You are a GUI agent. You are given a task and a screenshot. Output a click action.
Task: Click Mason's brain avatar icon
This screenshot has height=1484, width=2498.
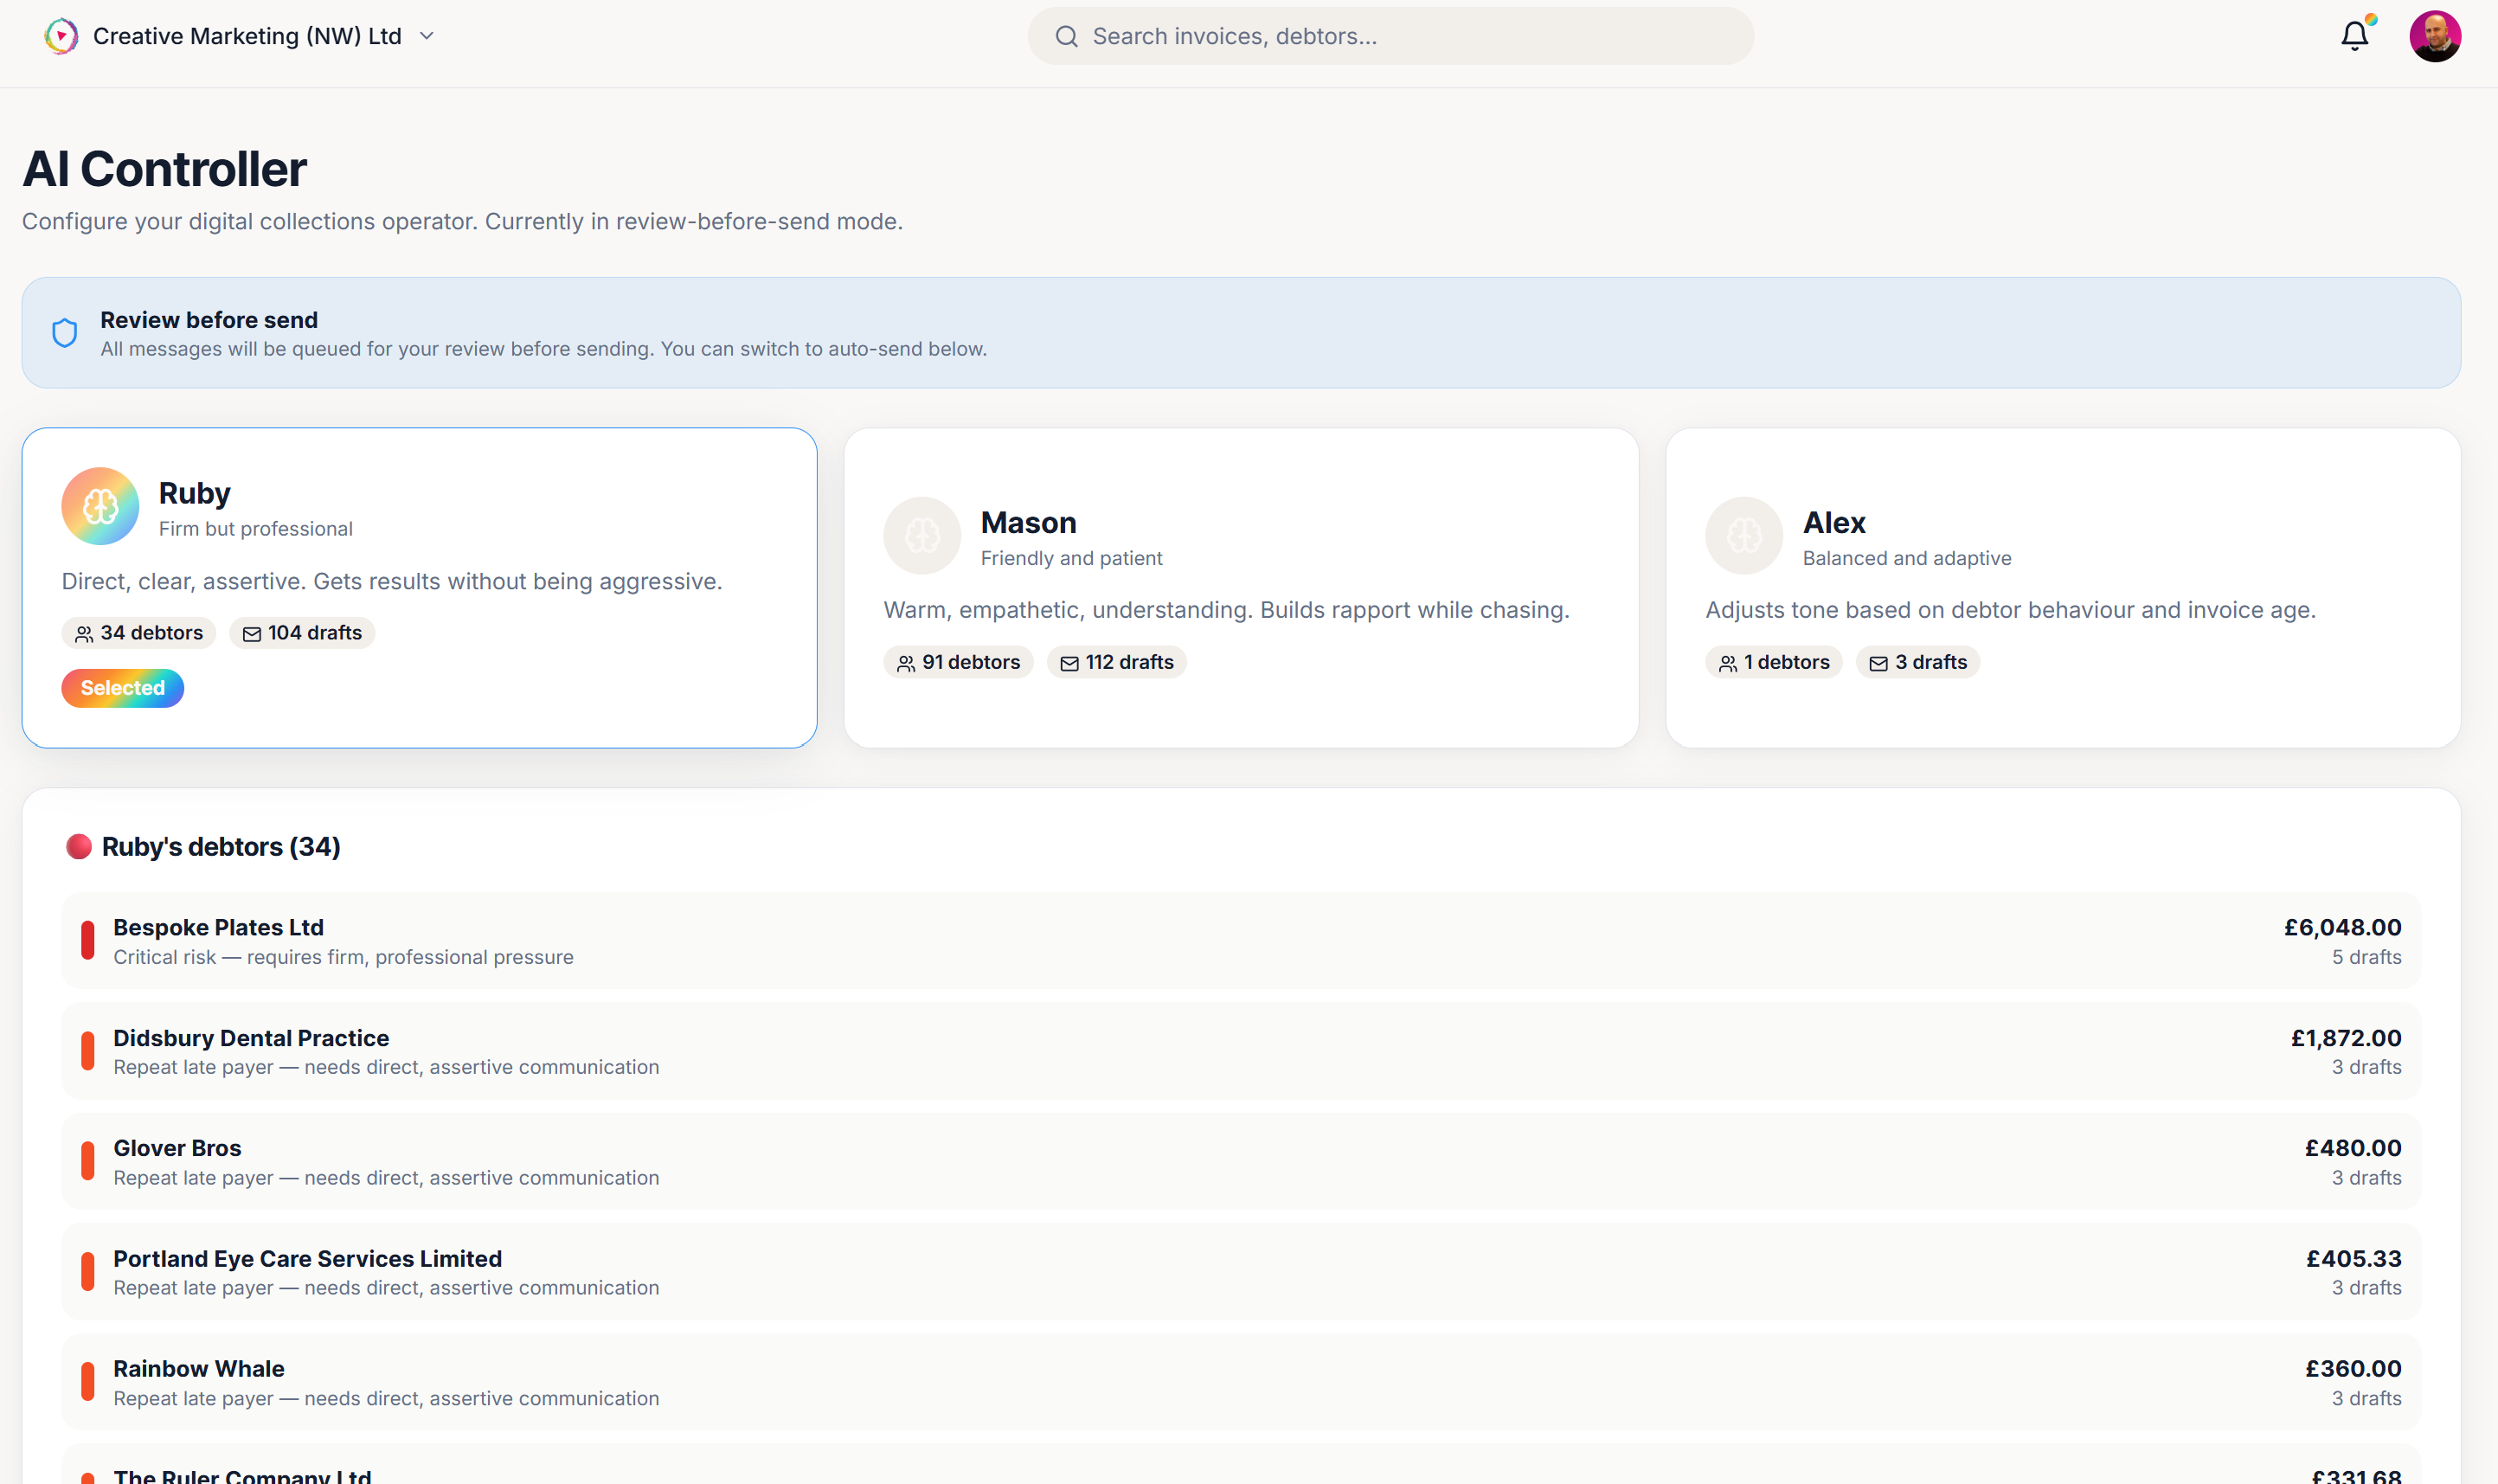tap(922, 535)
